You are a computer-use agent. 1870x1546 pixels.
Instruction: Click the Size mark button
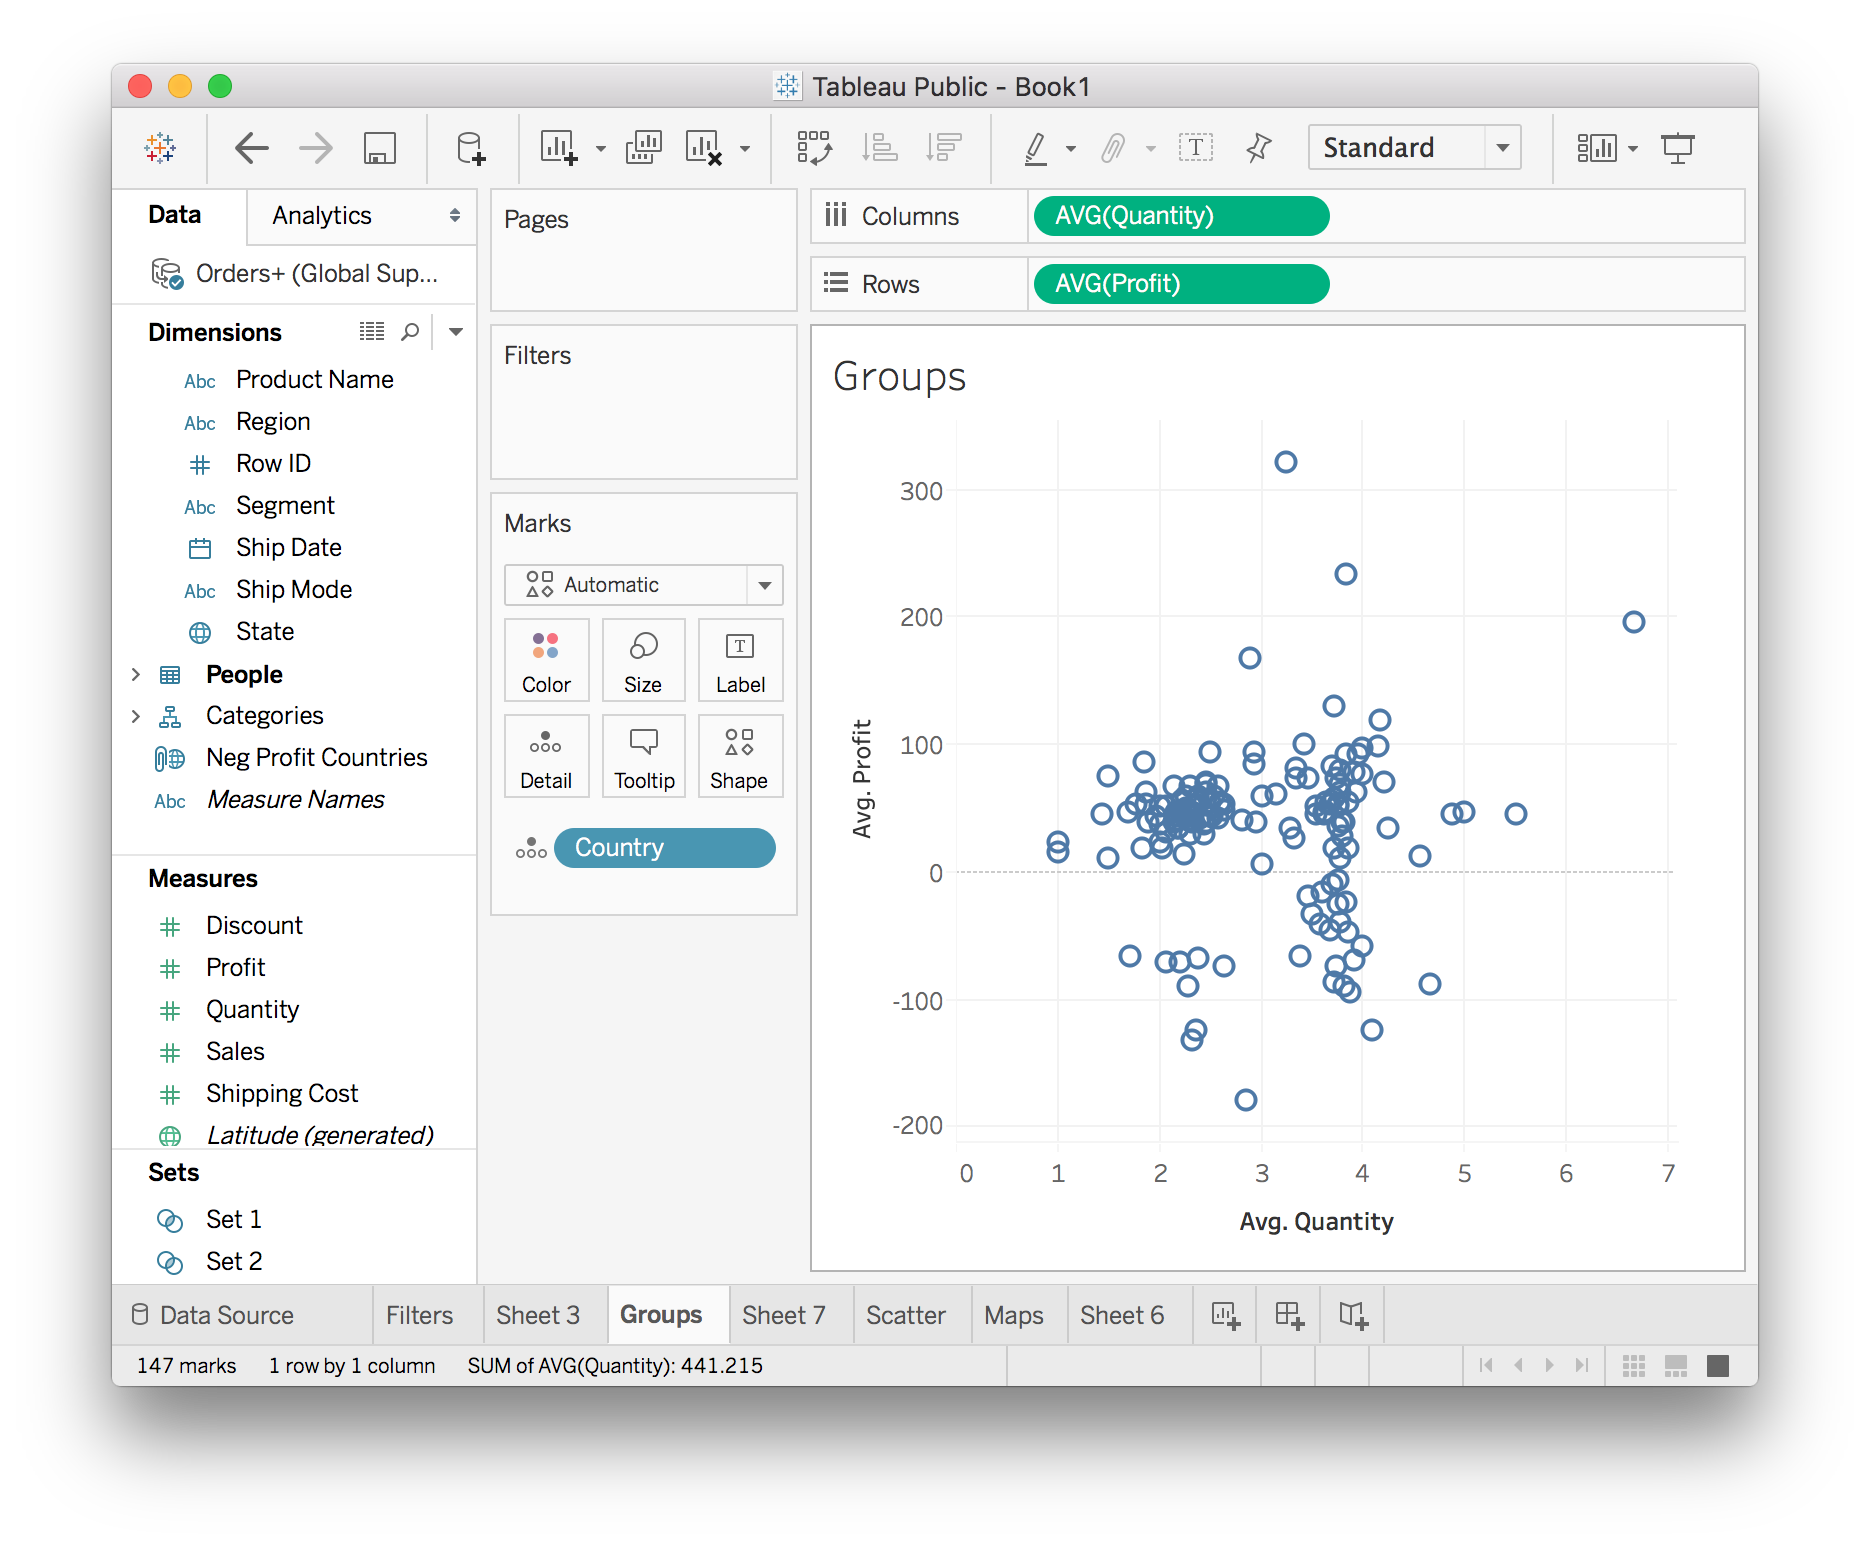(643, 660)
